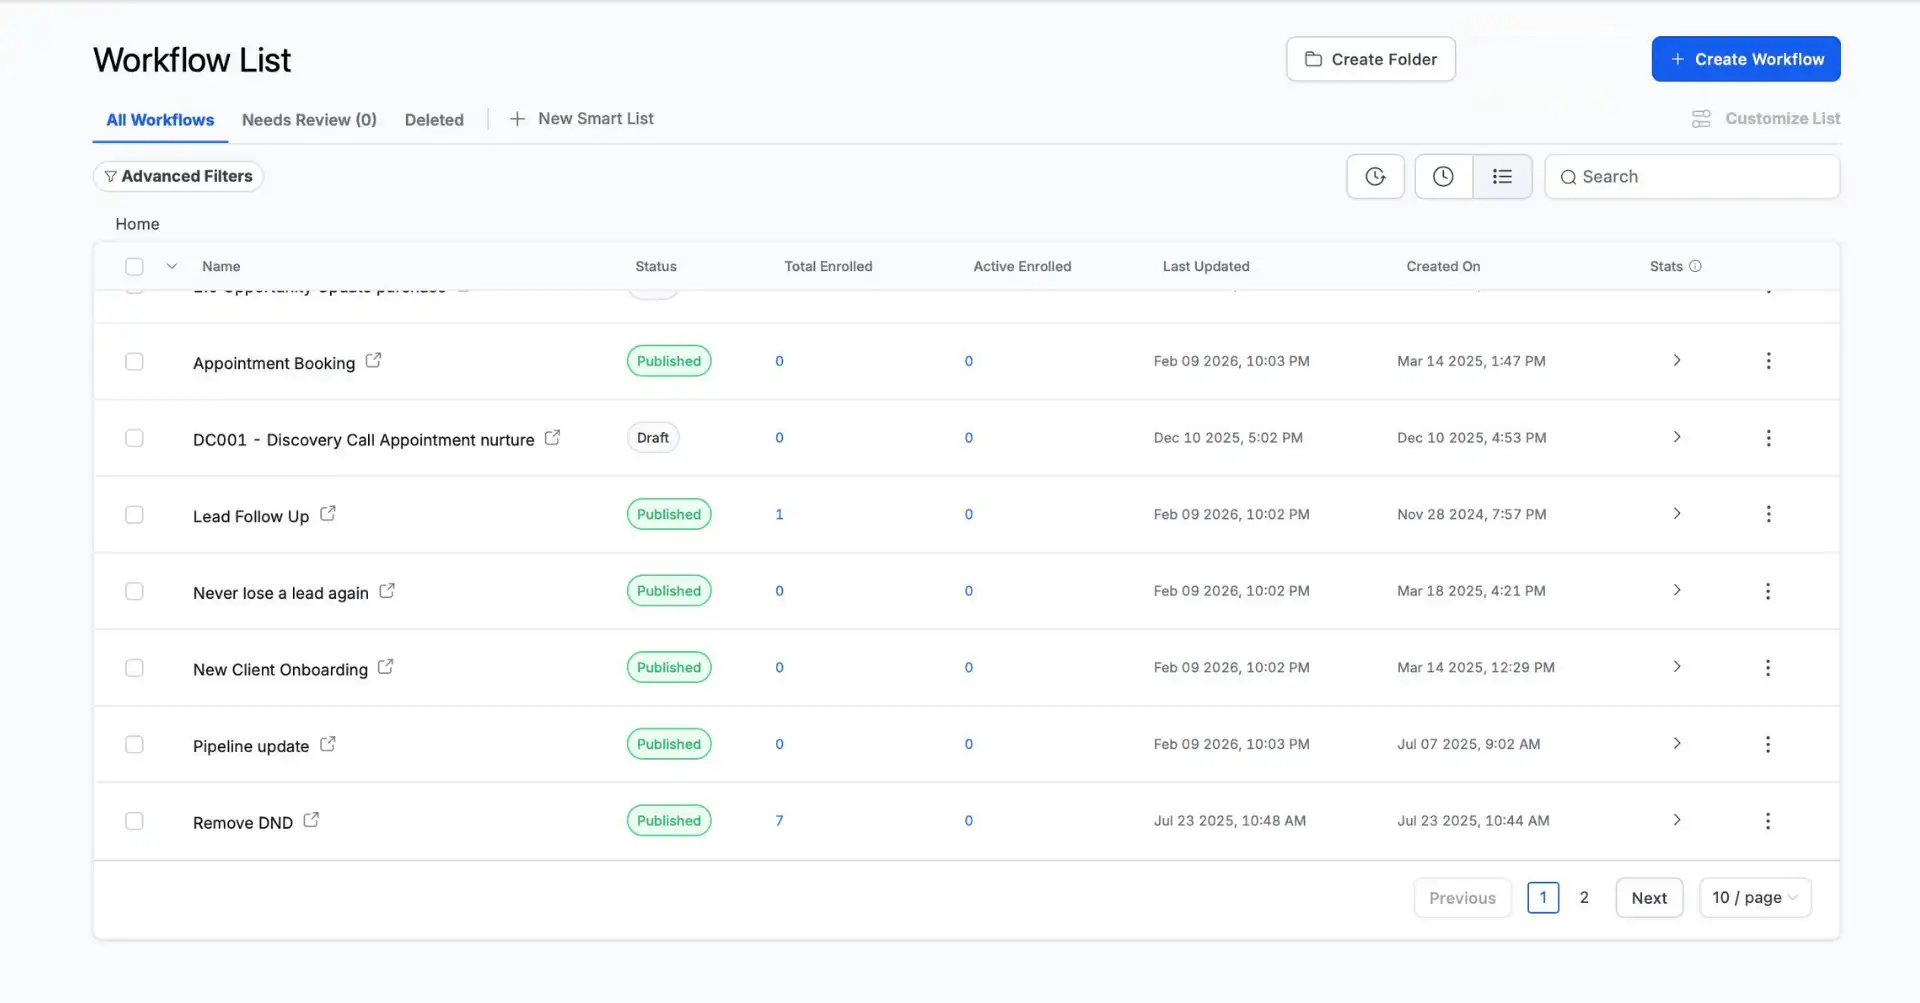Click into the Search workflows field
The width and height of the screenshot is (1920, 1003).
pos(1700,177)
